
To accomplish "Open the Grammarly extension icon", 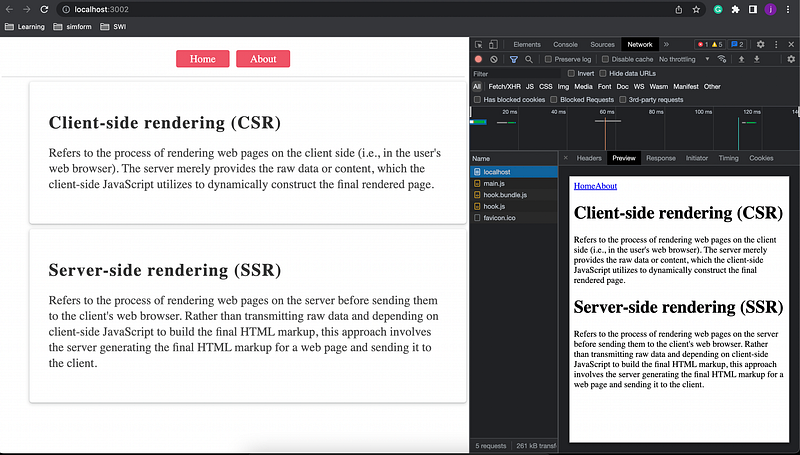I will click(718, 9).
